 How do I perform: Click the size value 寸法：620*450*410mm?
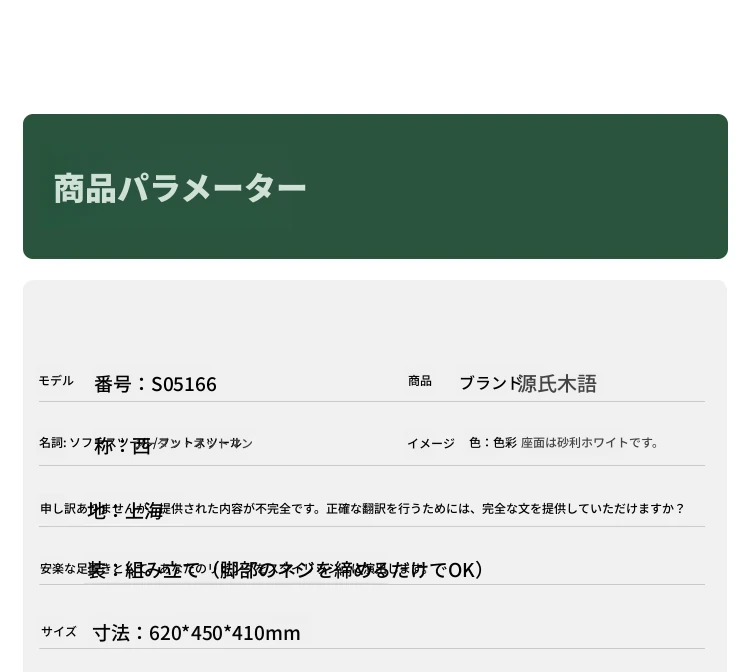click(x=197, y=633)
